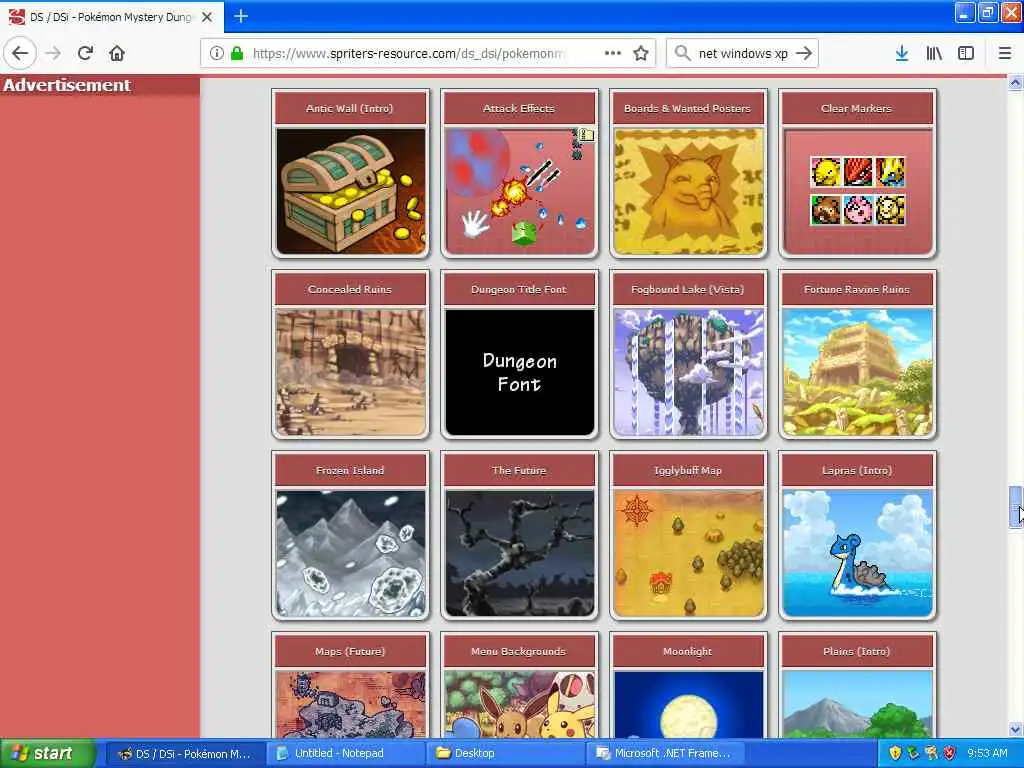Click the Menu Backgrounds thumbnail
The image size is (1024, 768).
(519, 705)
